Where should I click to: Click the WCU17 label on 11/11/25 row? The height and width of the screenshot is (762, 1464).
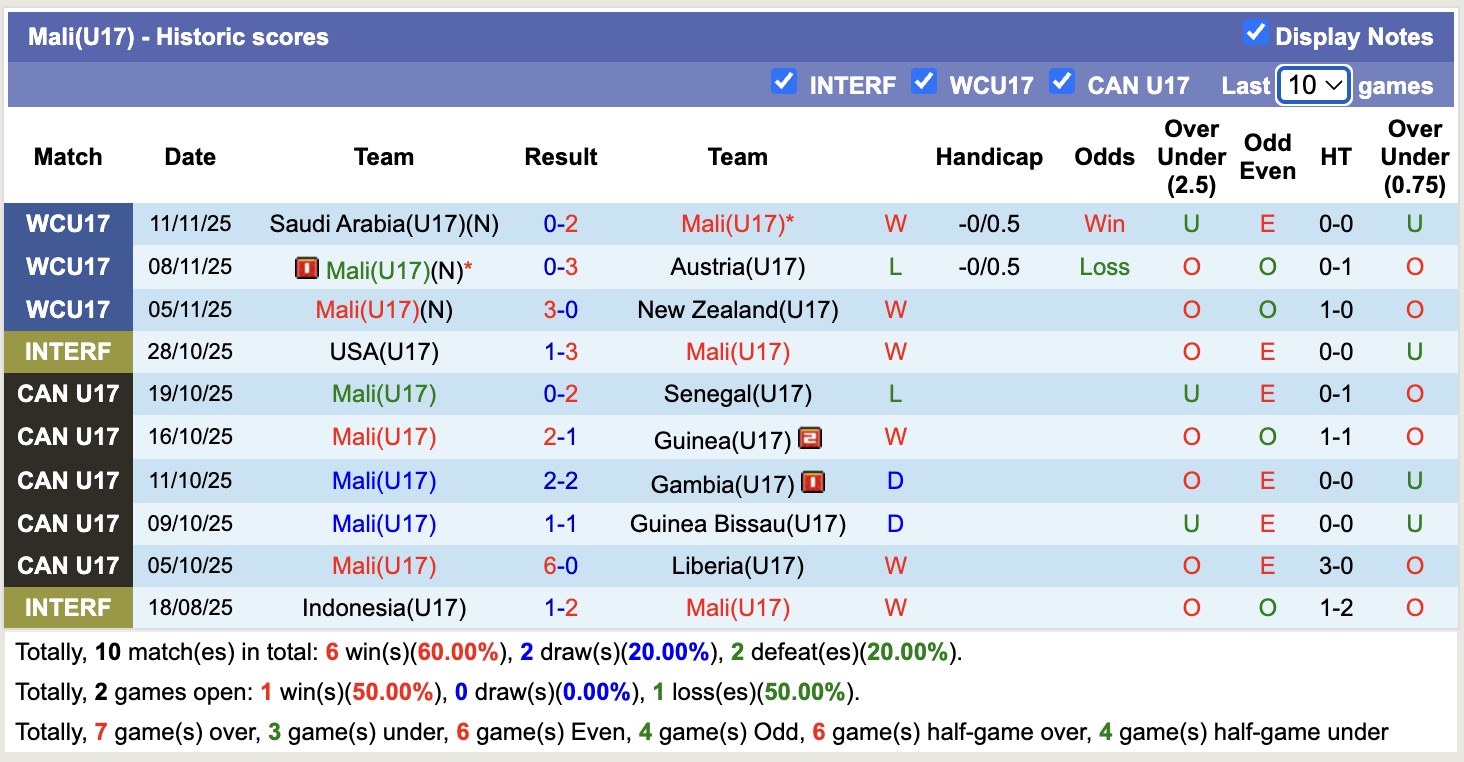pyautogui.click(x=68, y=224)
